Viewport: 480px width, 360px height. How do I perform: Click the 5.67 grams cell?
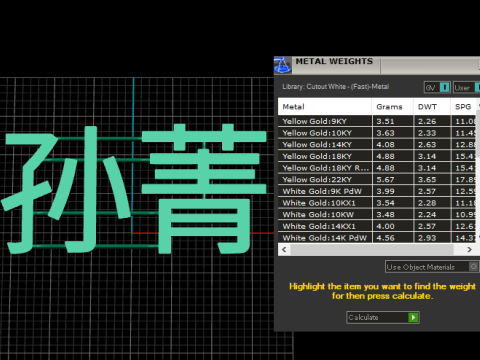393,180
